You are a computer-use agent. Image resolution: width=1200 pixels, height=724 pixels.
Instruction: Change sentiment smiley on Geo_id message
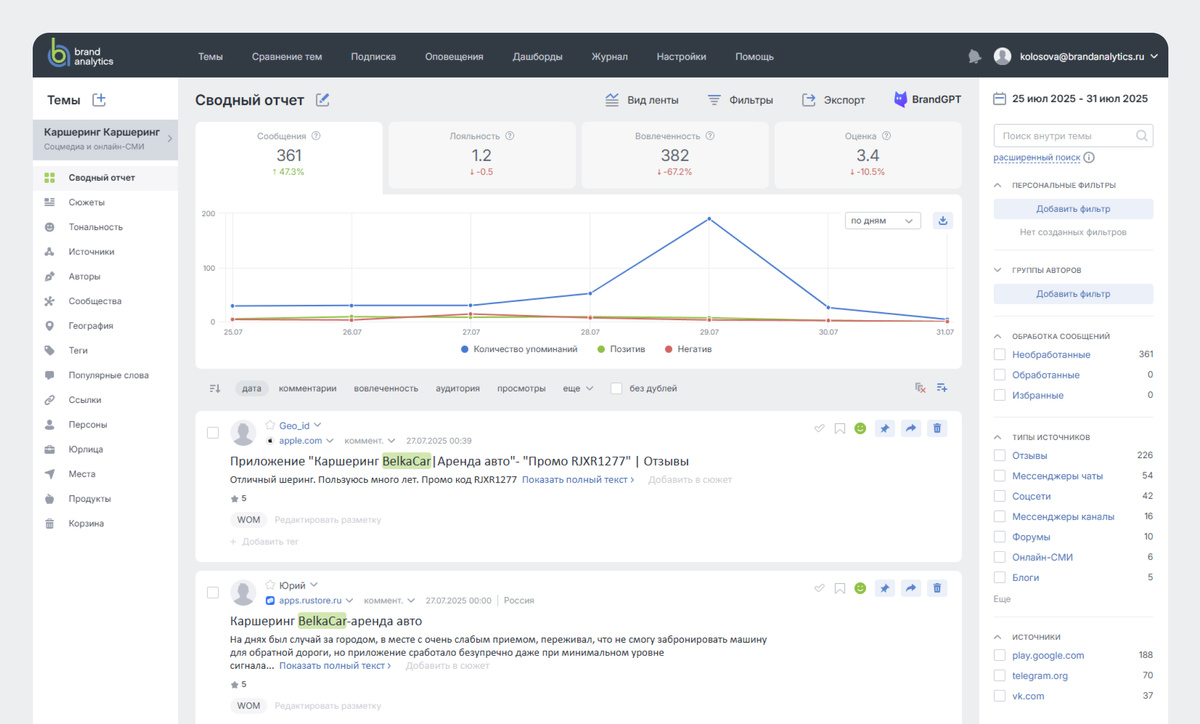click(860, 428)
